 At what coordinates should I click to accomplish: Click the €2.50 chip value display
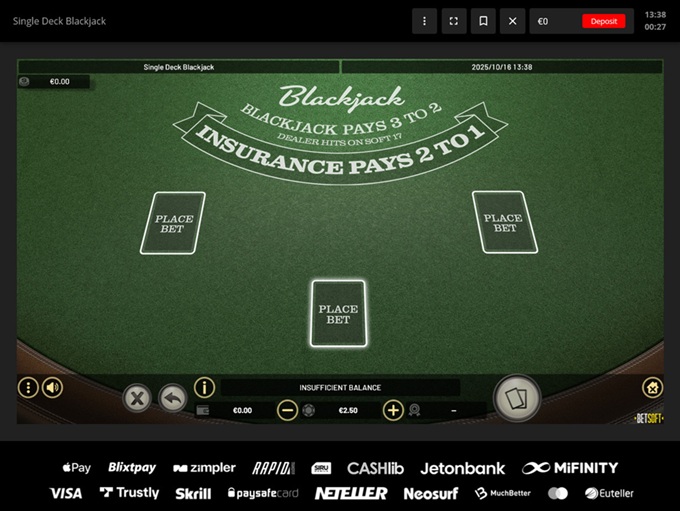347,410
